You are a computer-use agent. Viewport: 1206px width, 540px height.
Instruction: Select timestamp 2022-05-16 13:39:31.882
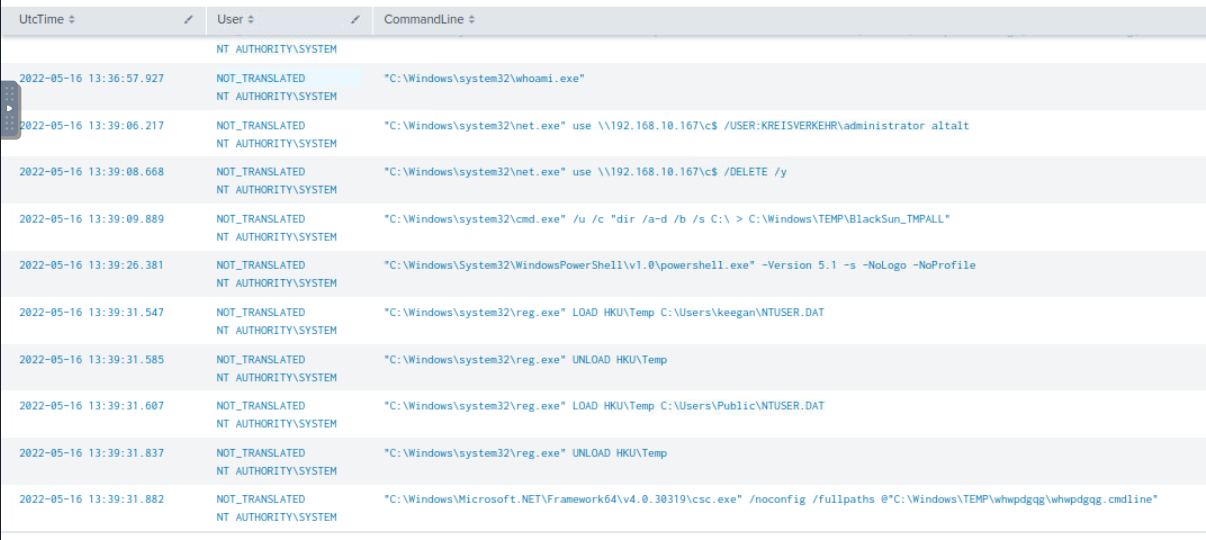pyautogui.click(x=91, y=499)
